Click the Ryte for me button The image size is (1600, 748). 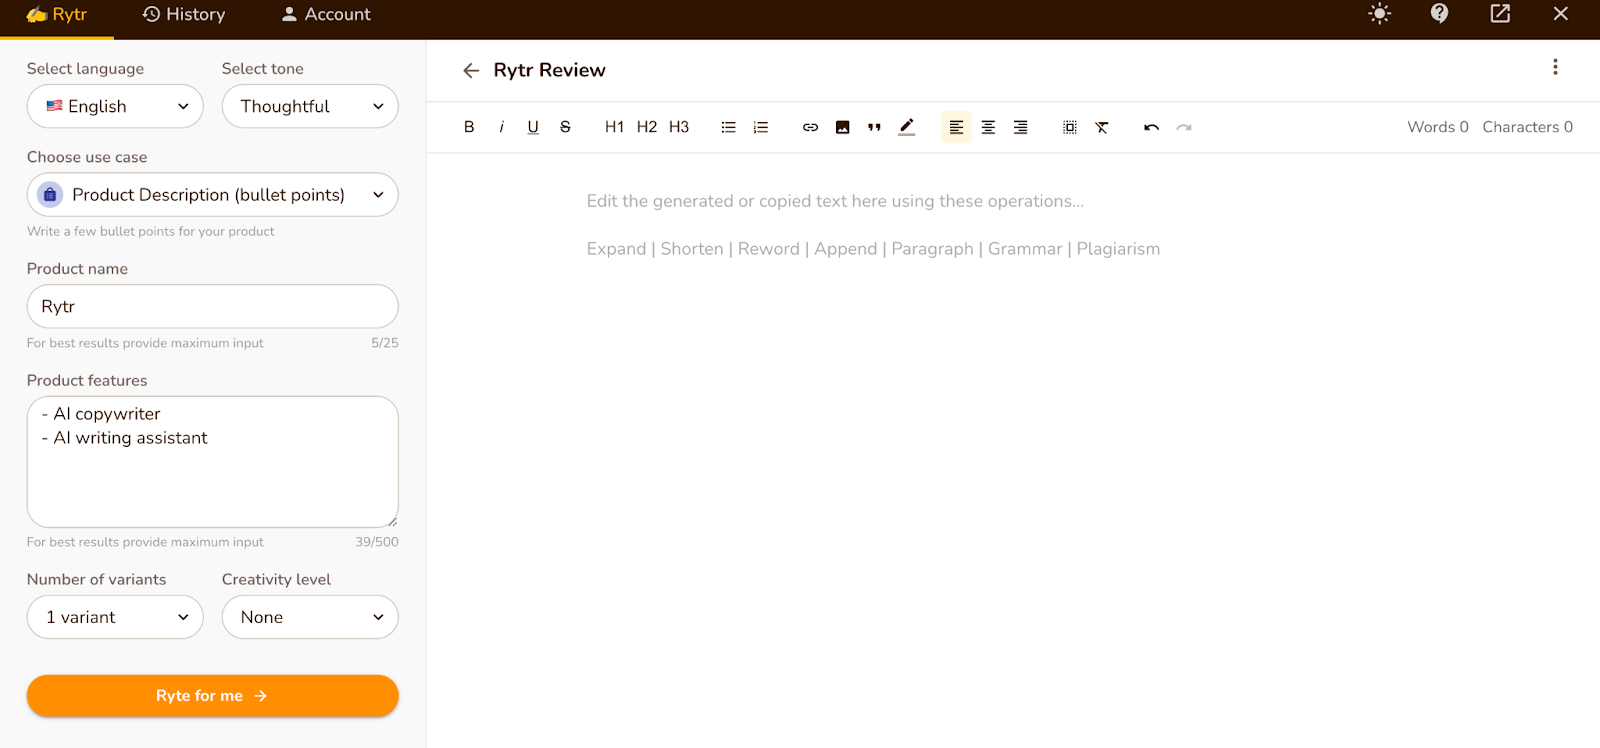click(213, 696)
